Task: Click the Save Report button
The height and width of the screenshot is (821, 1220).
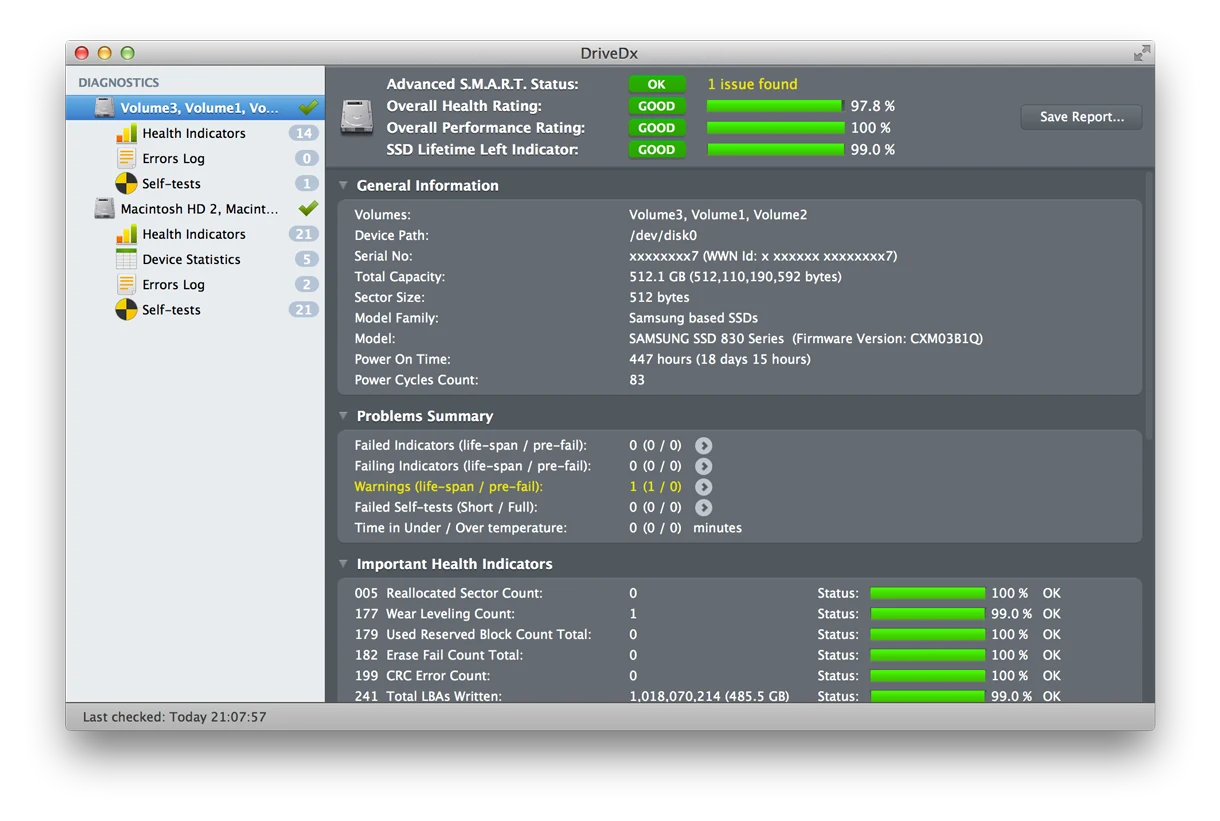Action: 1081,117
